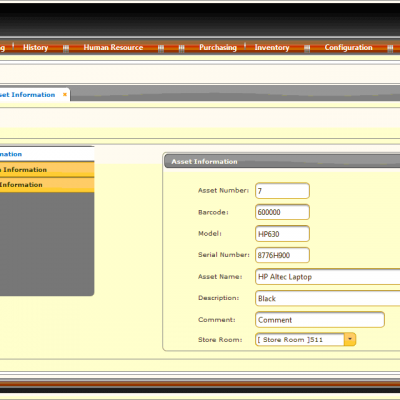
Task: Open the lower orange 'Information' sidebar section
Action: [47, 185]
